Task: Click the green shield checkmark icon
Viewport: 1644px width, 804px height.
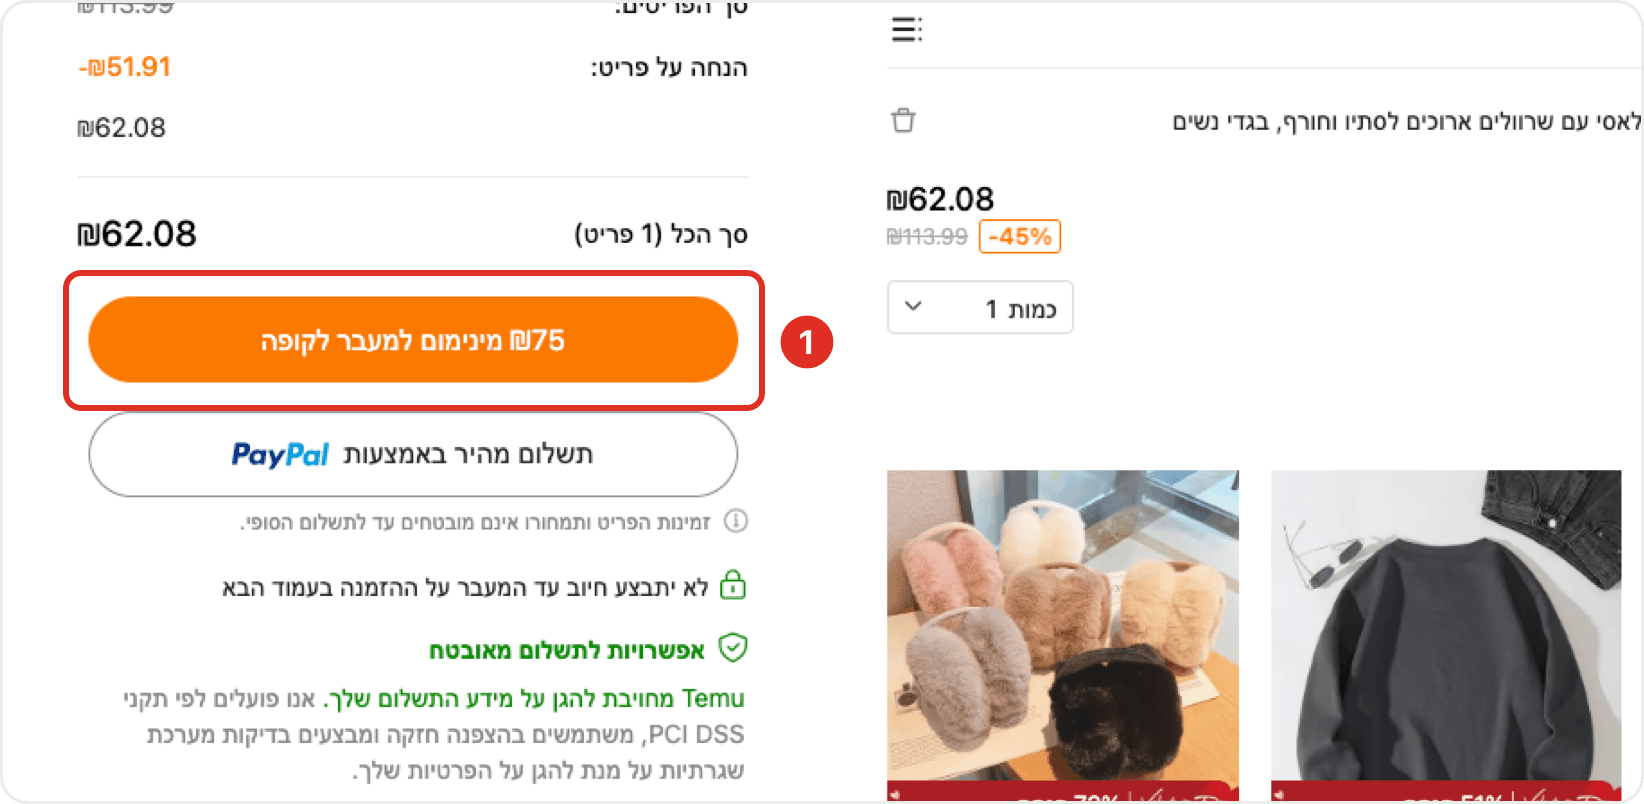Action: pyautogui.click(x=733, y=648)
